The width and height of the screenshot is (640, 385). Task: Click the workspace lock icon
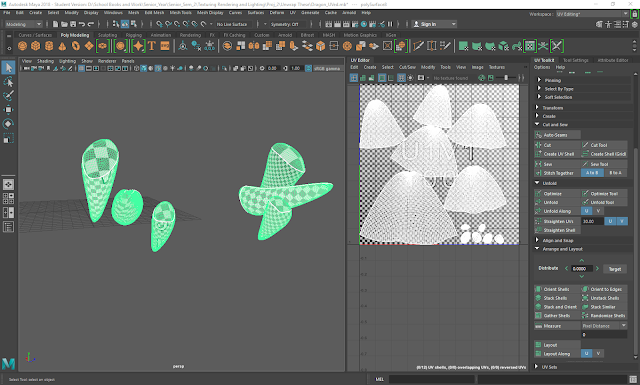(x=635, y=14)
